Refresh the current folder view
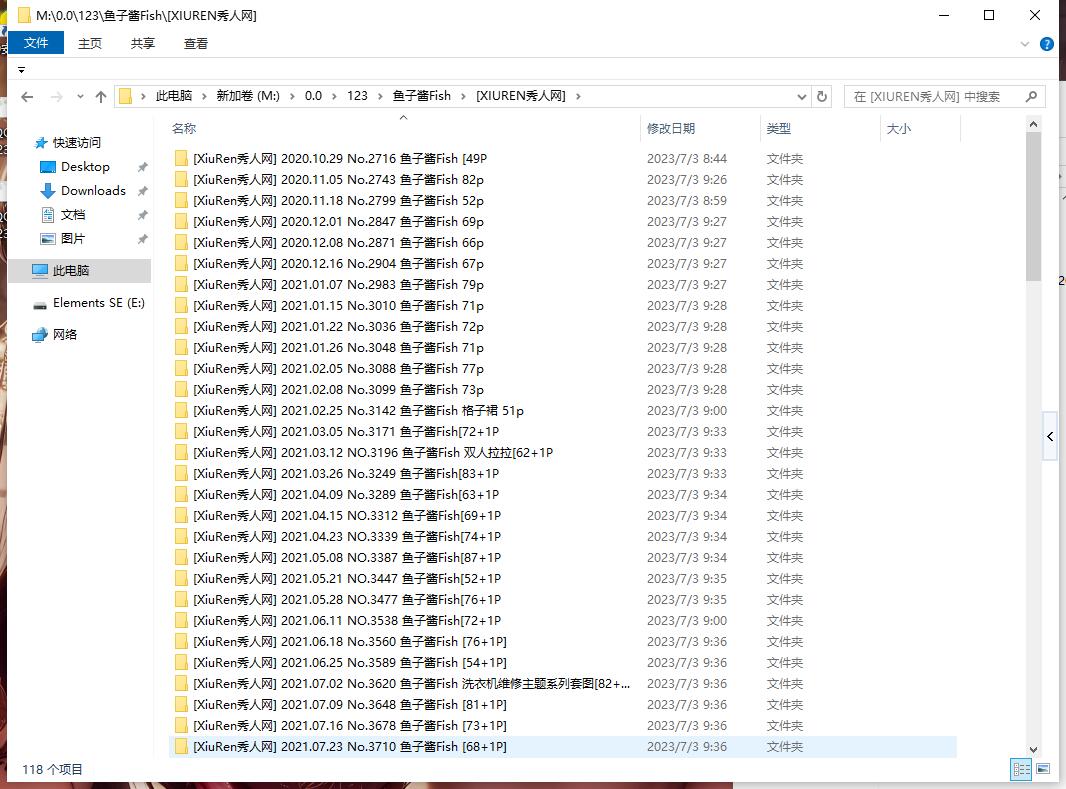 click(822, 97)
